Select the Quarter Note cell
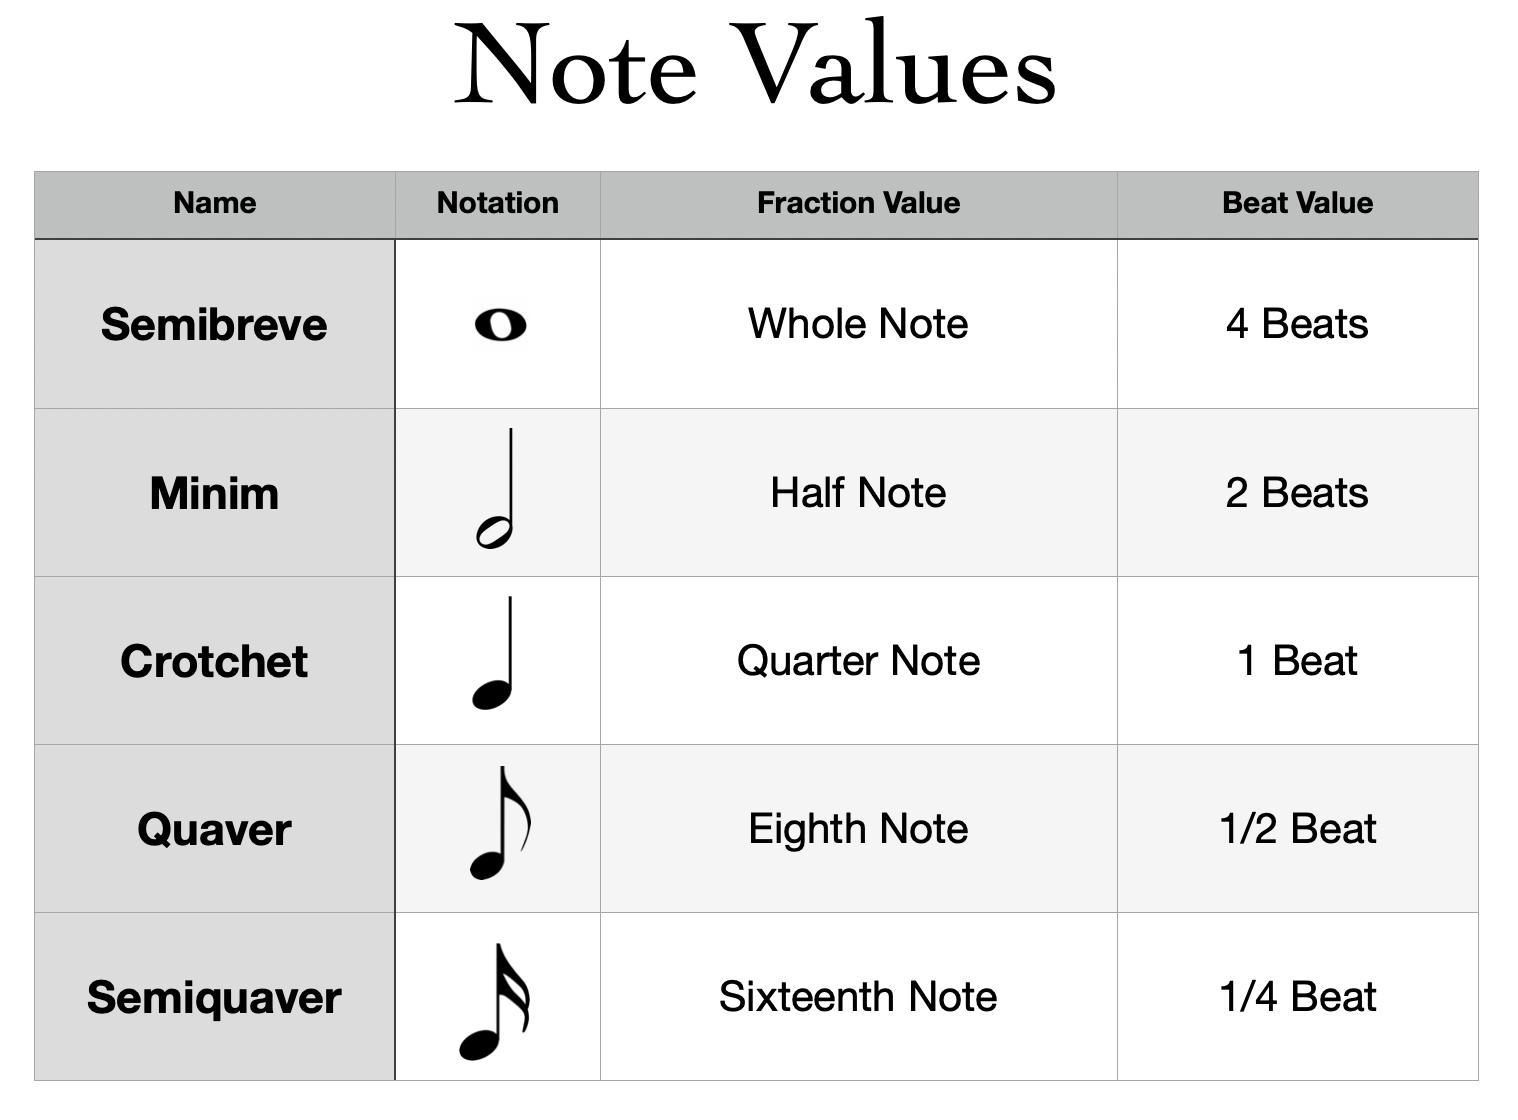Image resolution: width=1518 pixels, height=1120 pixels. tap(858, 661)
